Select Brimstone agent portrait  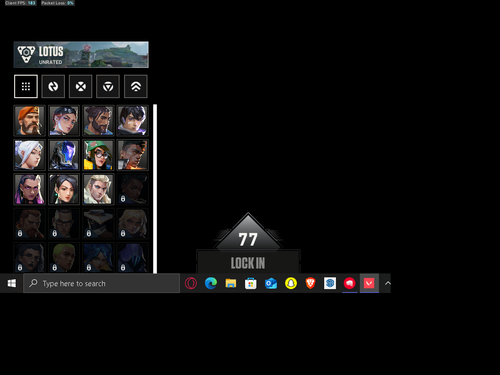coord(29,120)
